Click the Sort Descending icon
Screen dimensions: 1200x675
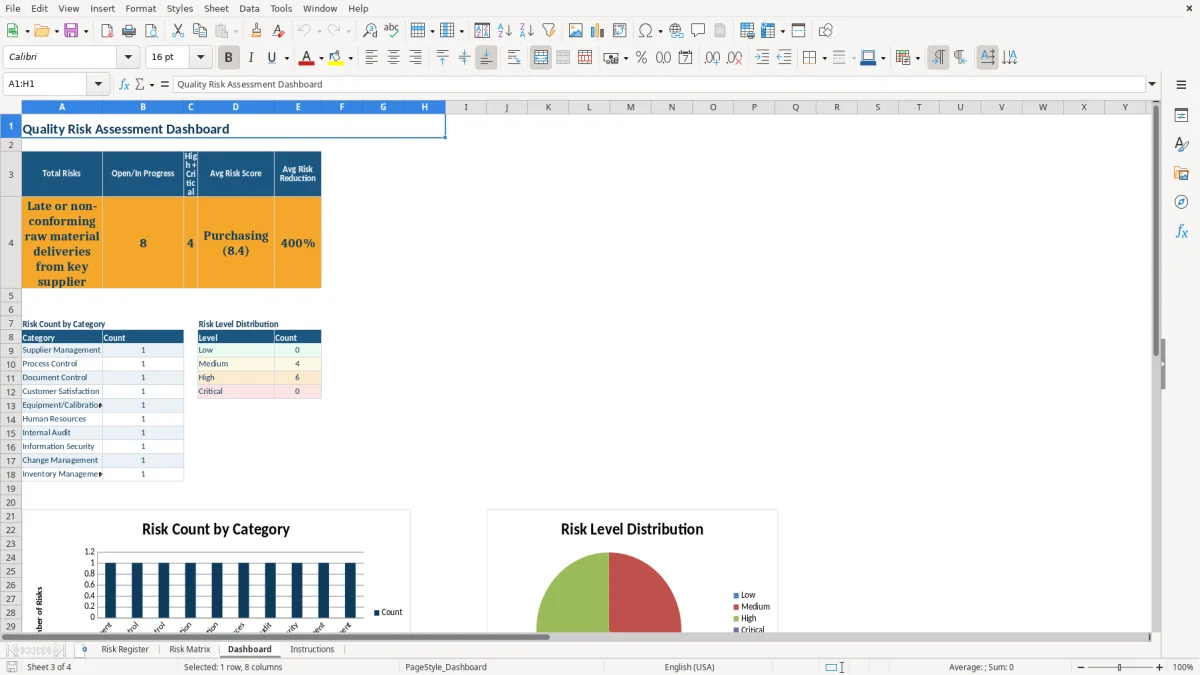point(527,30)
